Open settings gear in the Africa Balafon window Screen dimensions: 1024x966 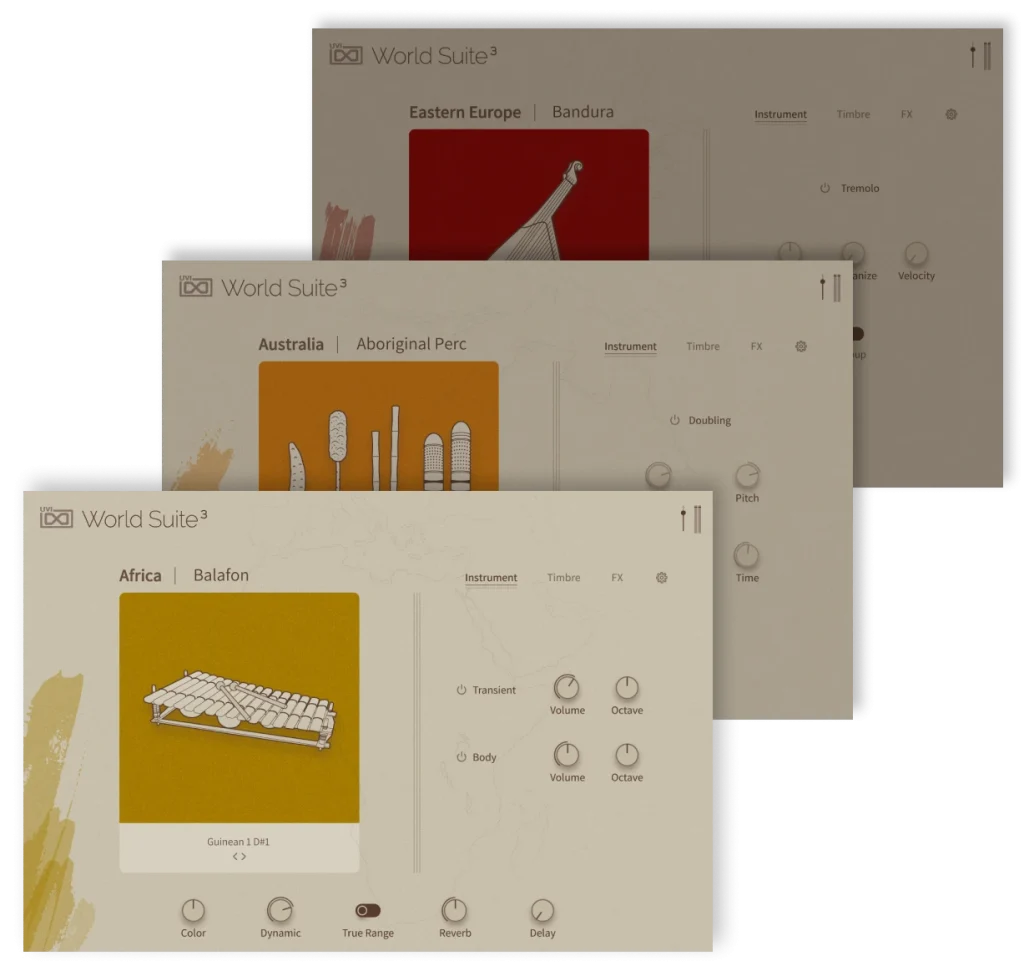pos(662,578)
